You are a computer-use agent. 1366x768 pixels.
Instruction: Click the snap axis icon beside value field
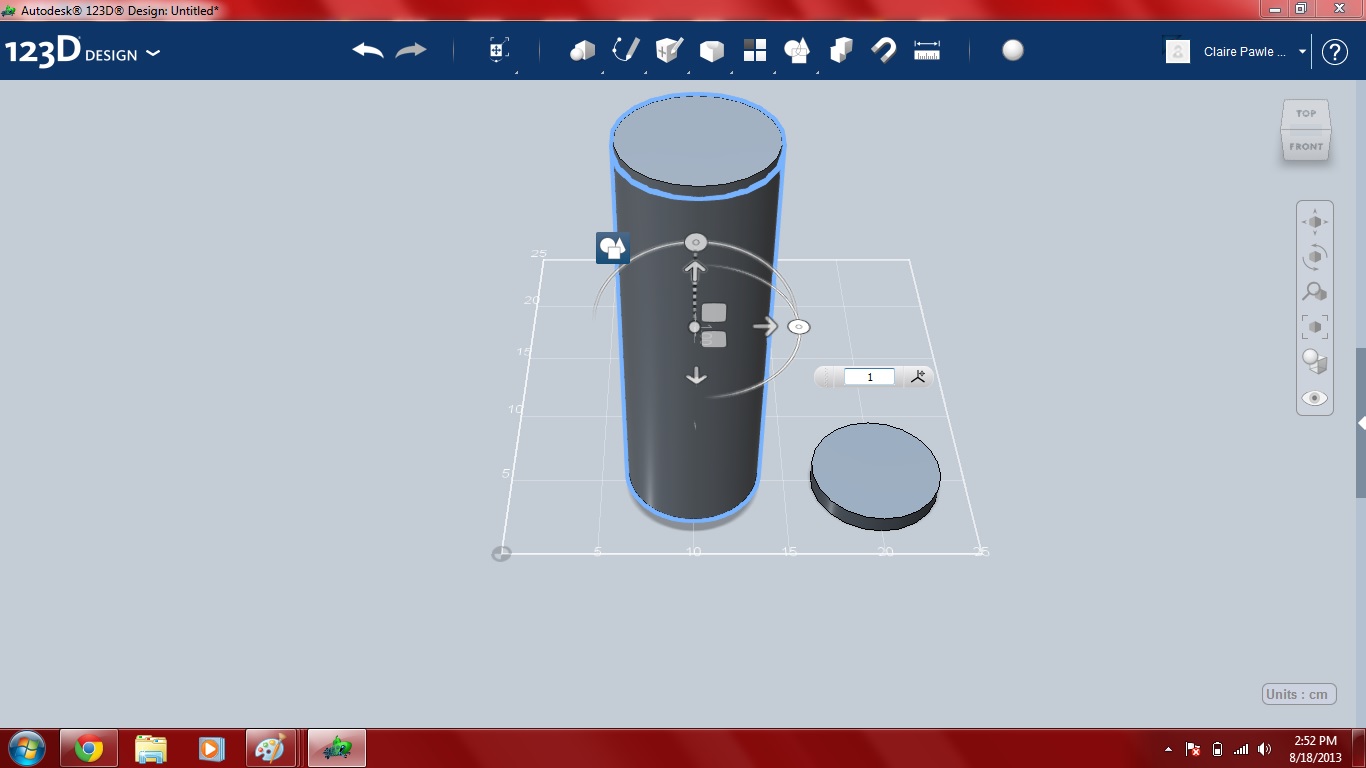point(919,377)
